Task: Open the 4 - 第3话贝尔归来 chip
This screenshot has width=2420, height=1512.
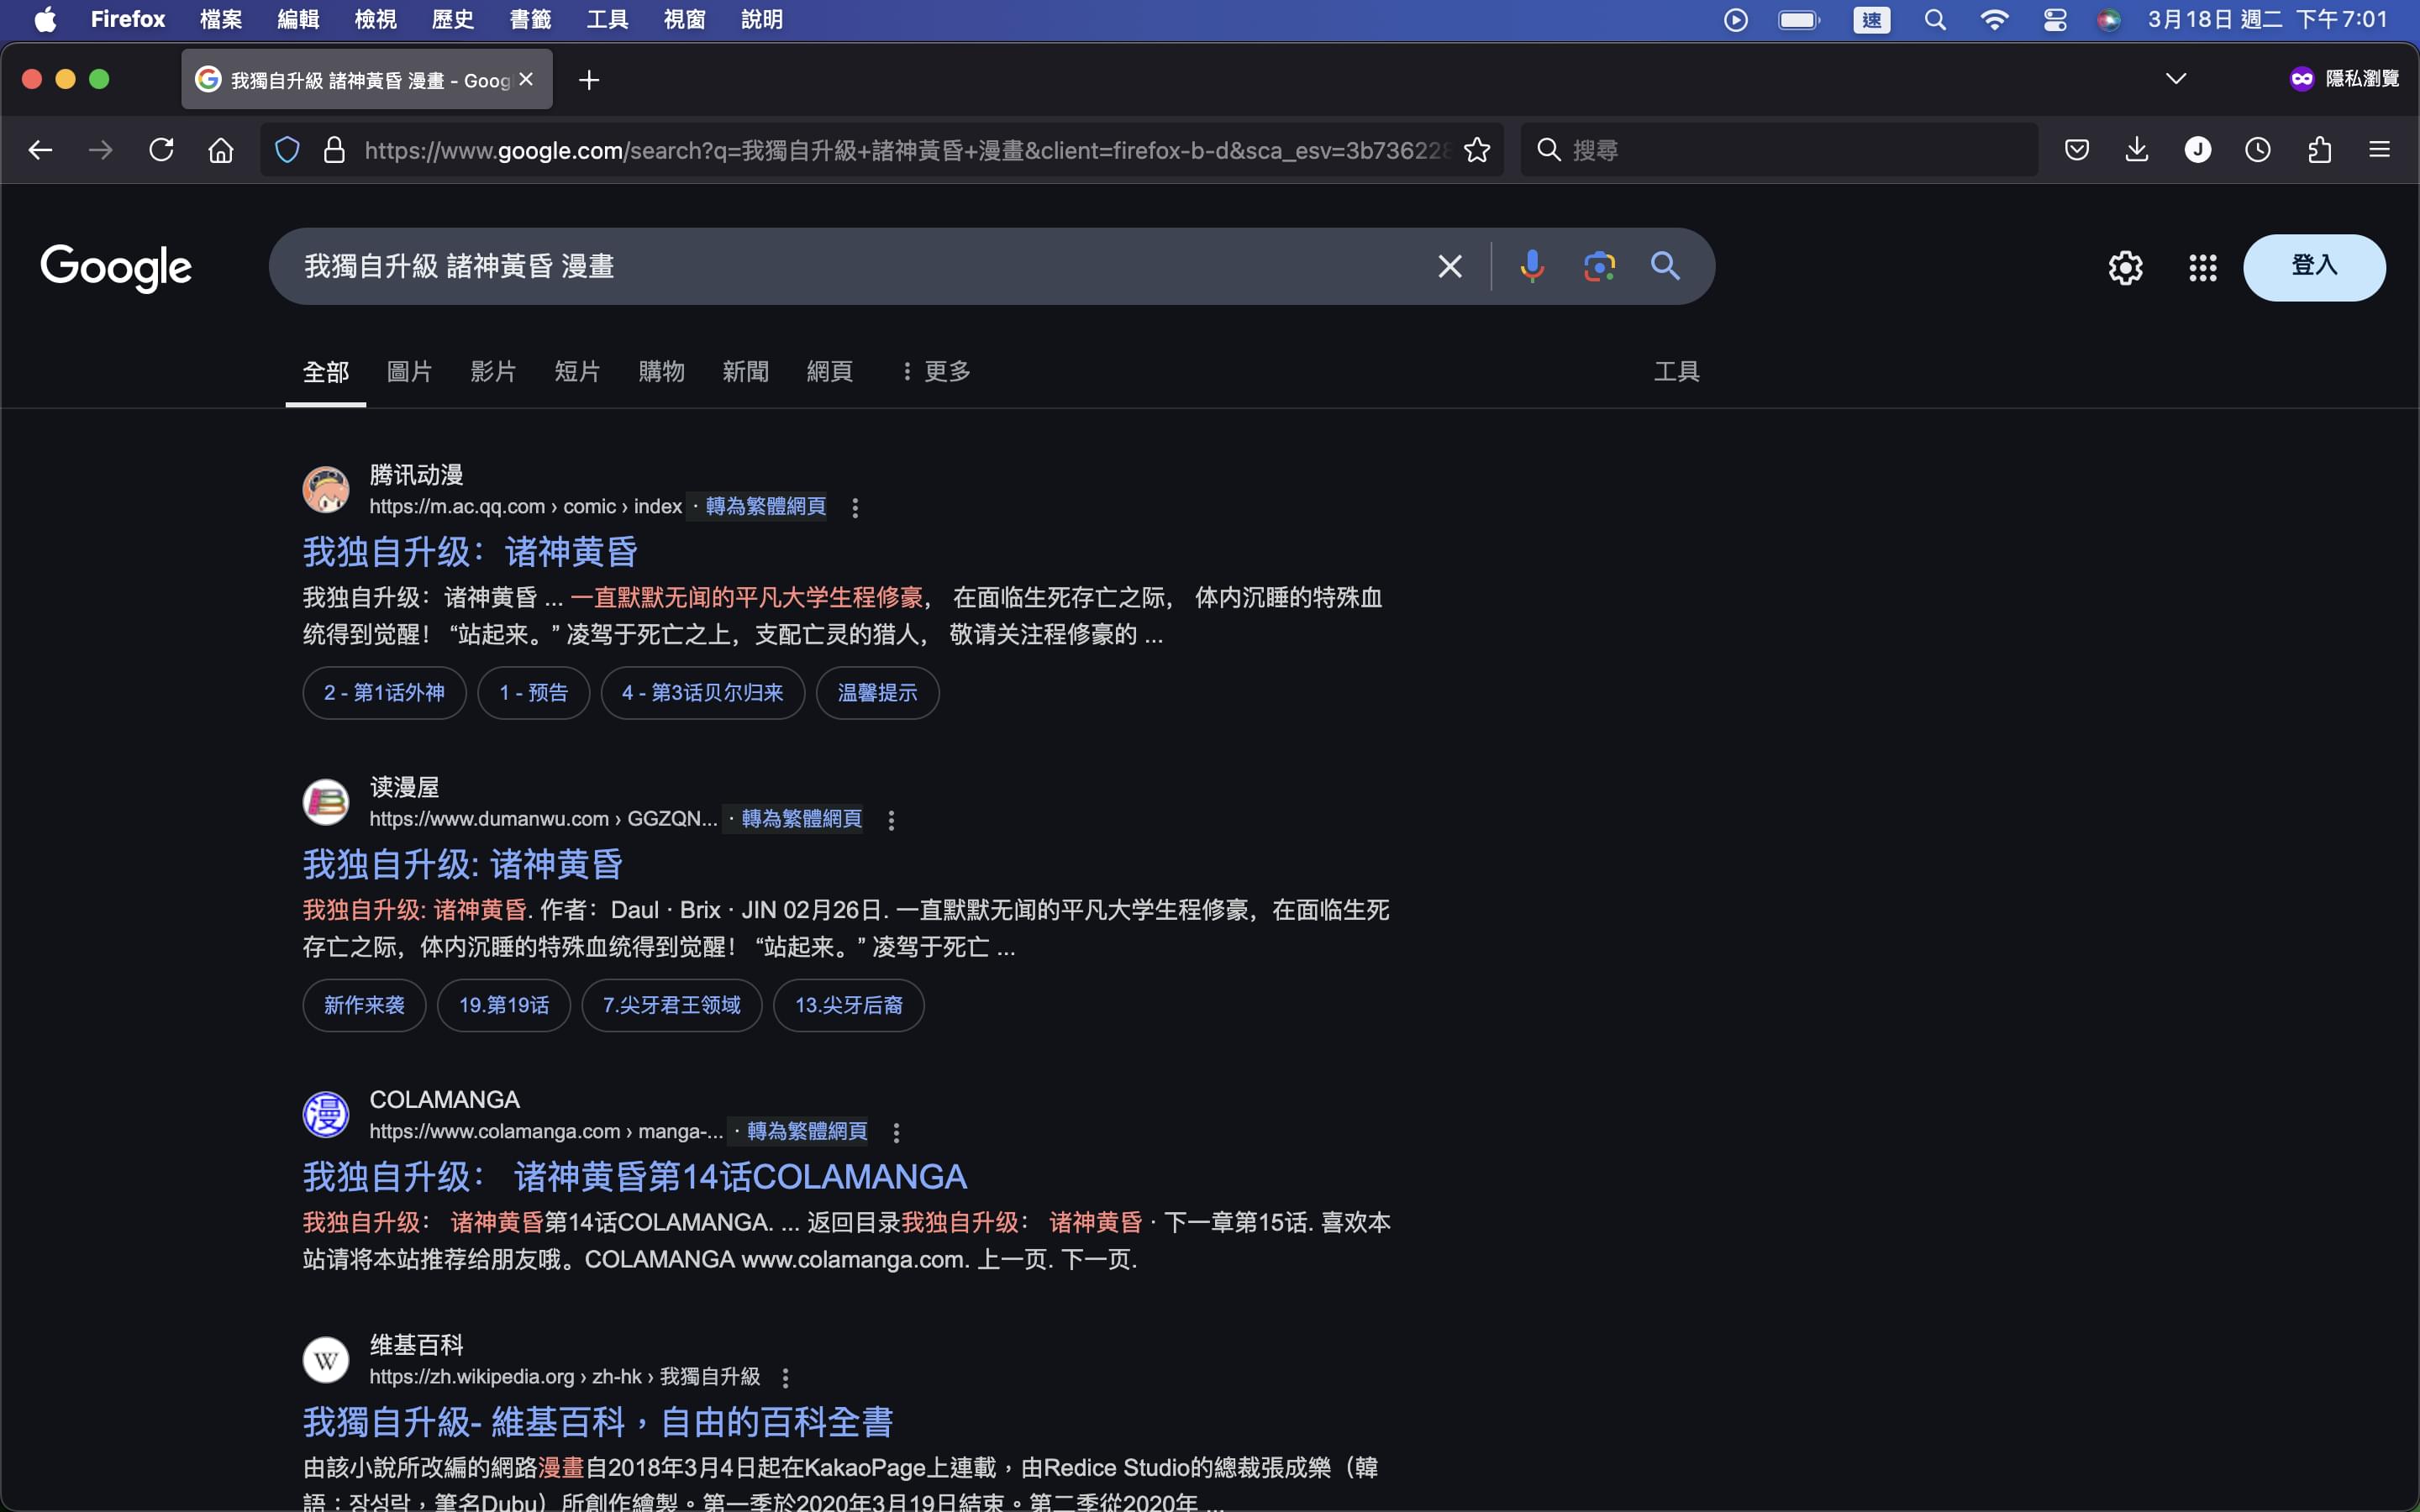Action: point(702,693)
